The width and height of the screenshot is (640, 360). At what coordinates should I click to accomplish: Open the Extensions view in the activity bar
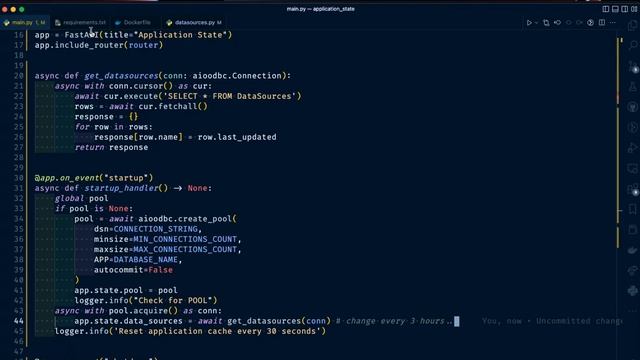coord(632,189)
